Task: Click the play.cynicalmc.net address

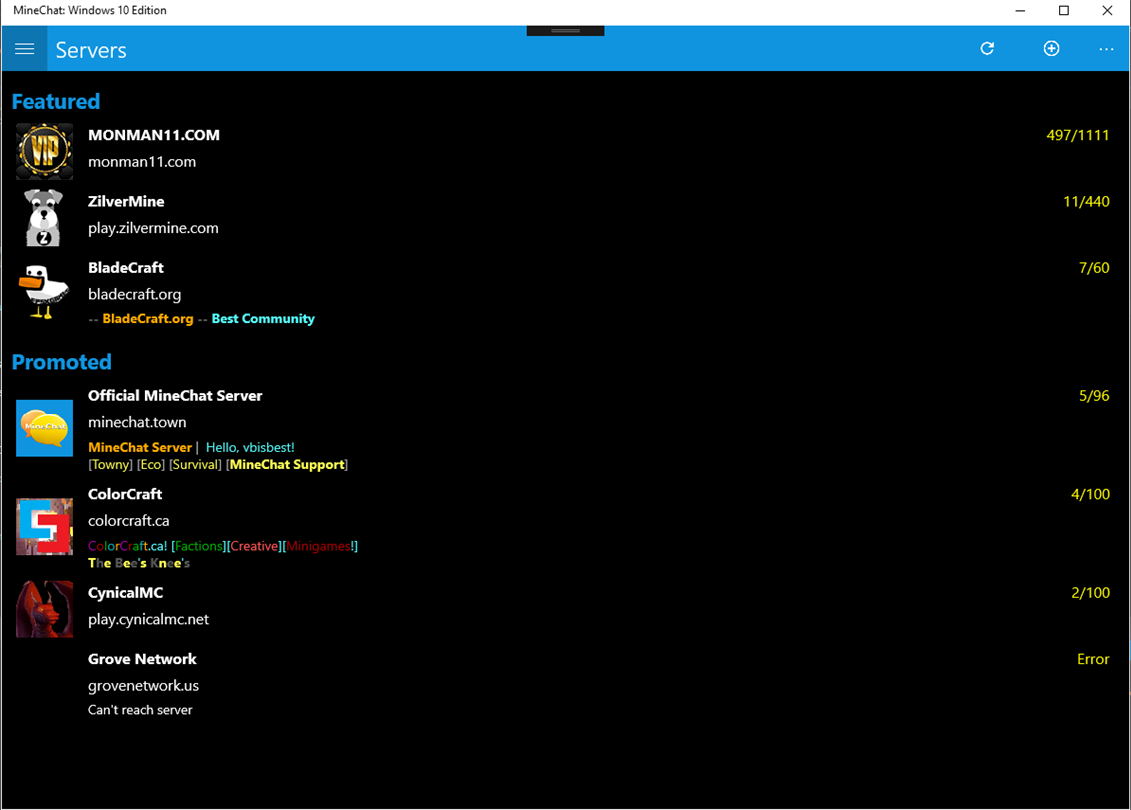Action: tap(149, 620)
